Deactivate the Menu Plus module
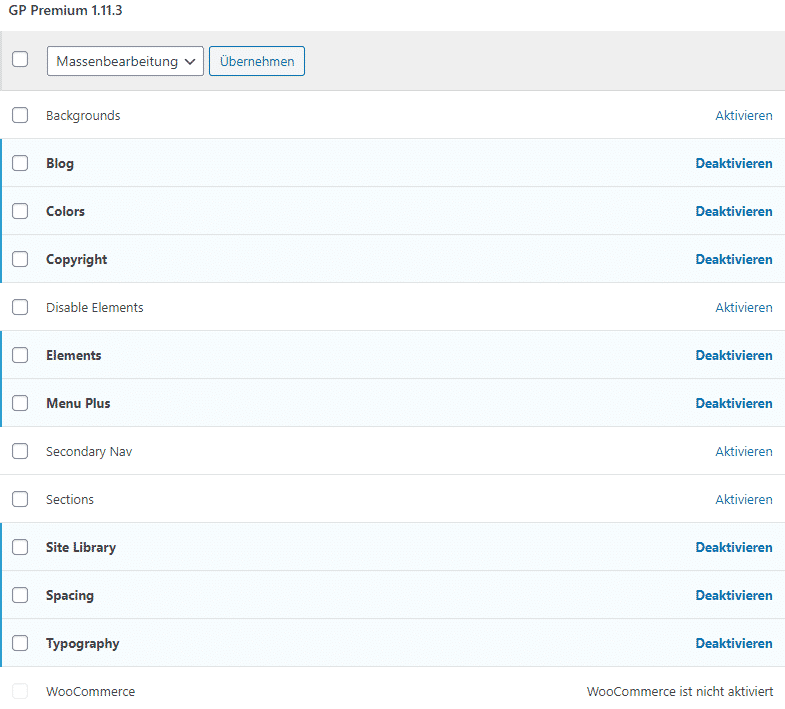Image resolution: width=785 pixels, height=709 pixels. (734, 404)
